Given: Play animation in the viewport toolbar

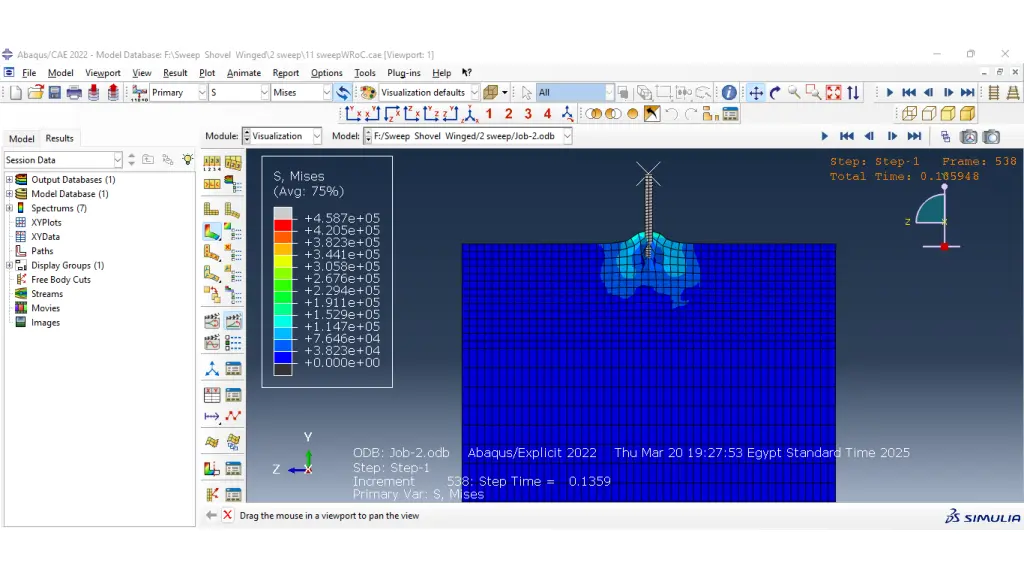Looking at the screenshot, I should click(x=824, y=136).
